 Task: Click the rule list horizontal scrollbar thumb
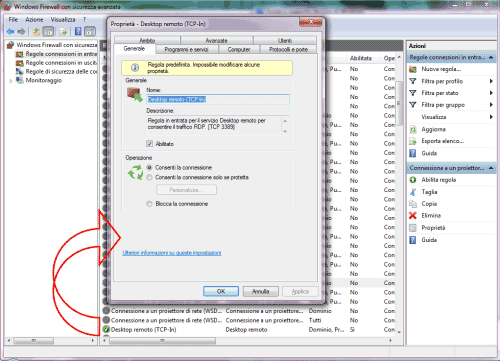point(163,341)
